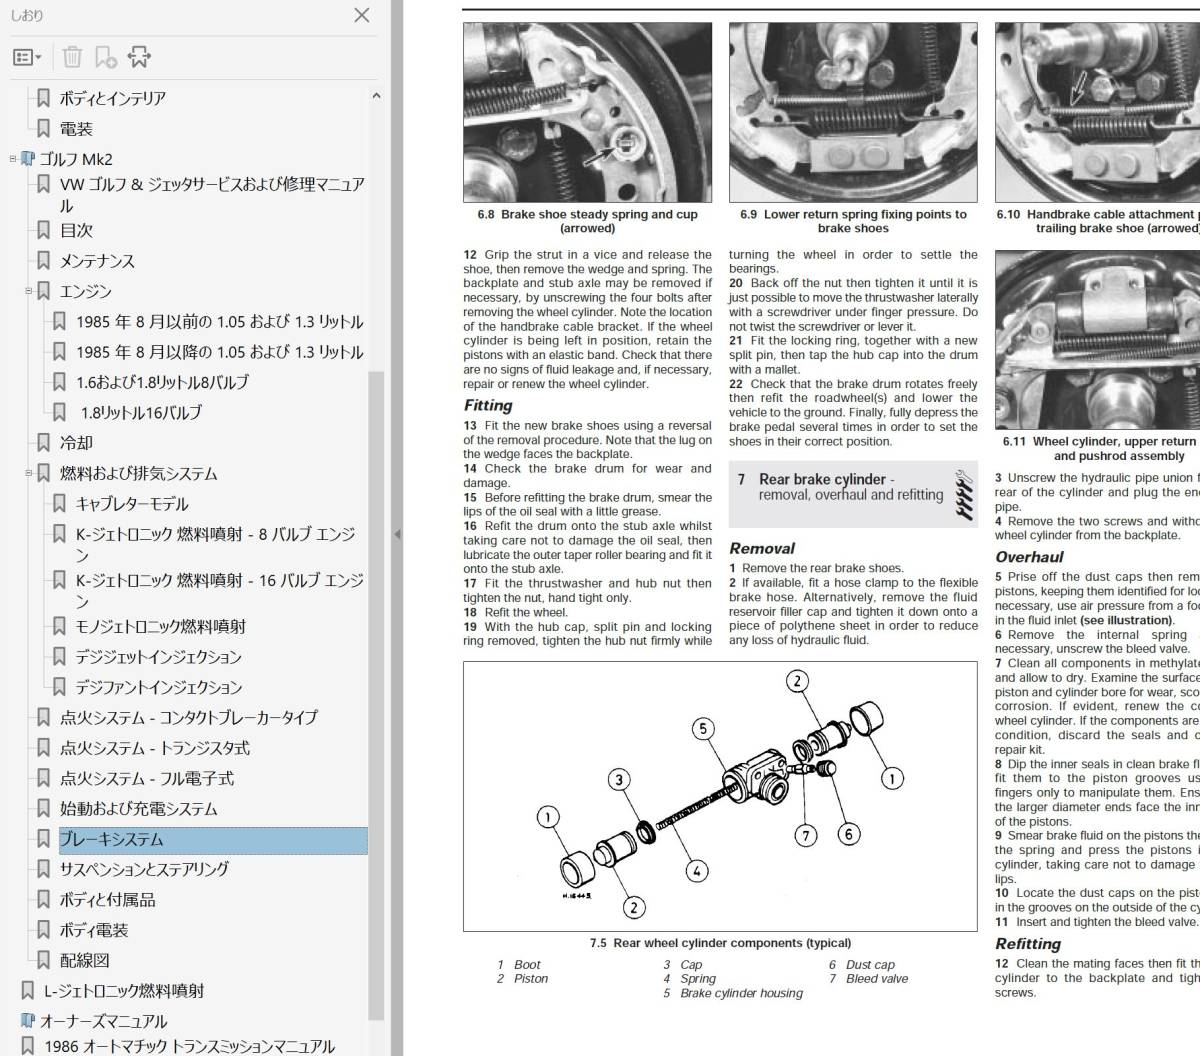The image size is (1200, 1056).
Task: Click bookmark icon beside メンテナンス
Action: [x=43, y=261]
